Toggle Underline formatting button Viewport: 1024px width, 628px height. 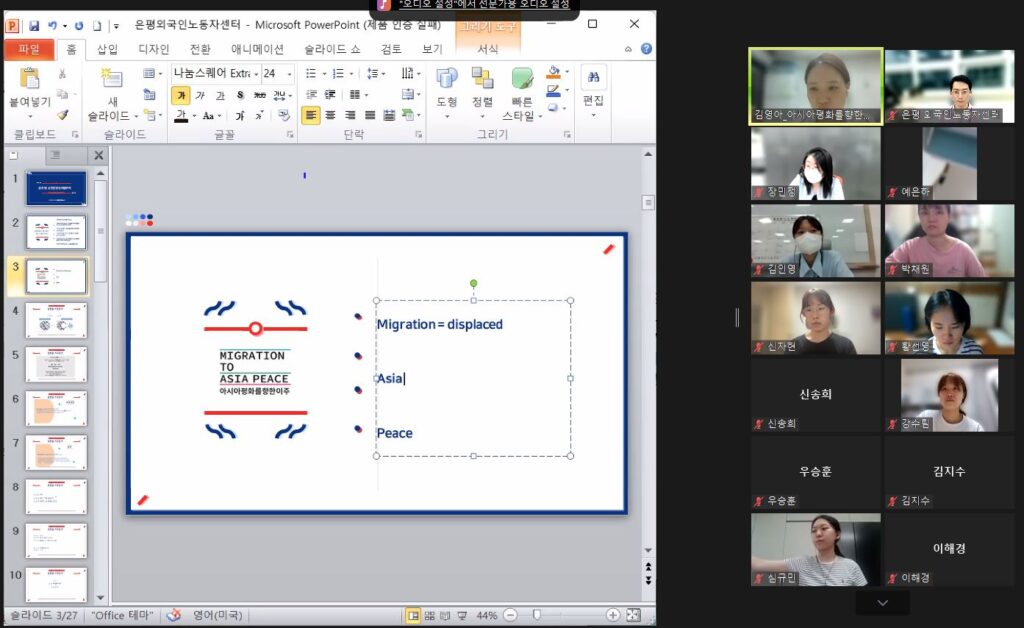click(220, 95)
